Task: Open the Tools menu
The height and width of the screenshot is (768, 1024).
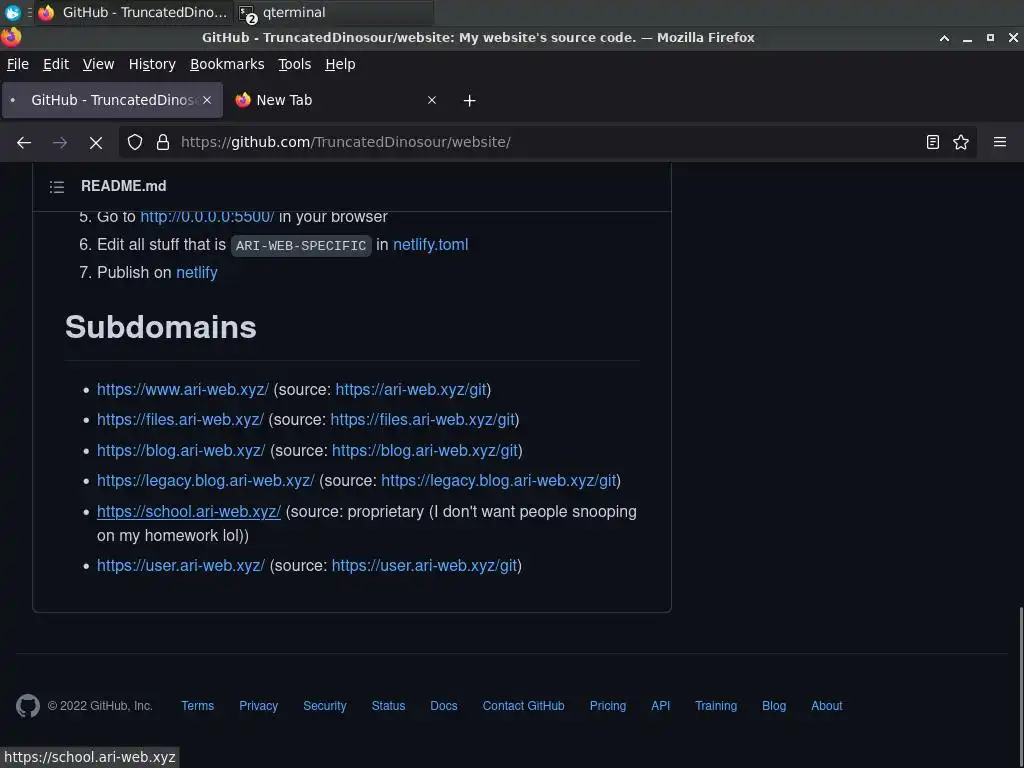Action: (x=295, y=64)
